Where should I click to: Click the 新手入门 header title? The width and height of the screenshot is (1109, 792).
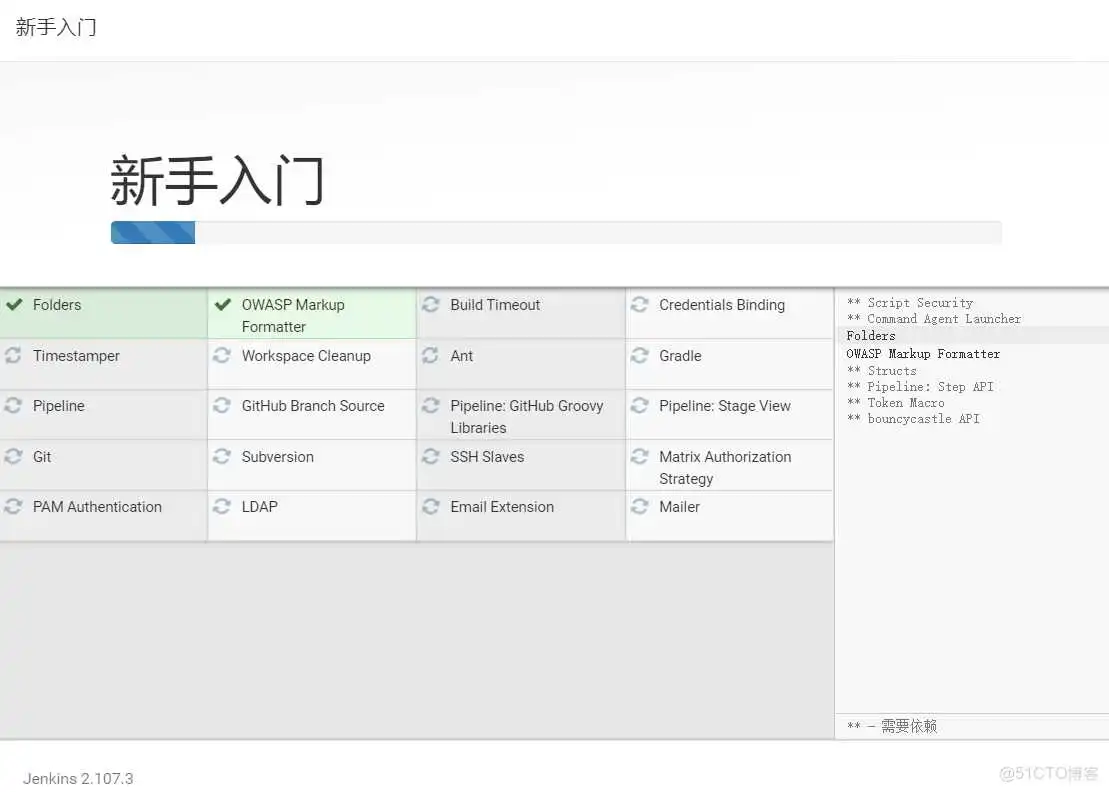click(216, 178)
